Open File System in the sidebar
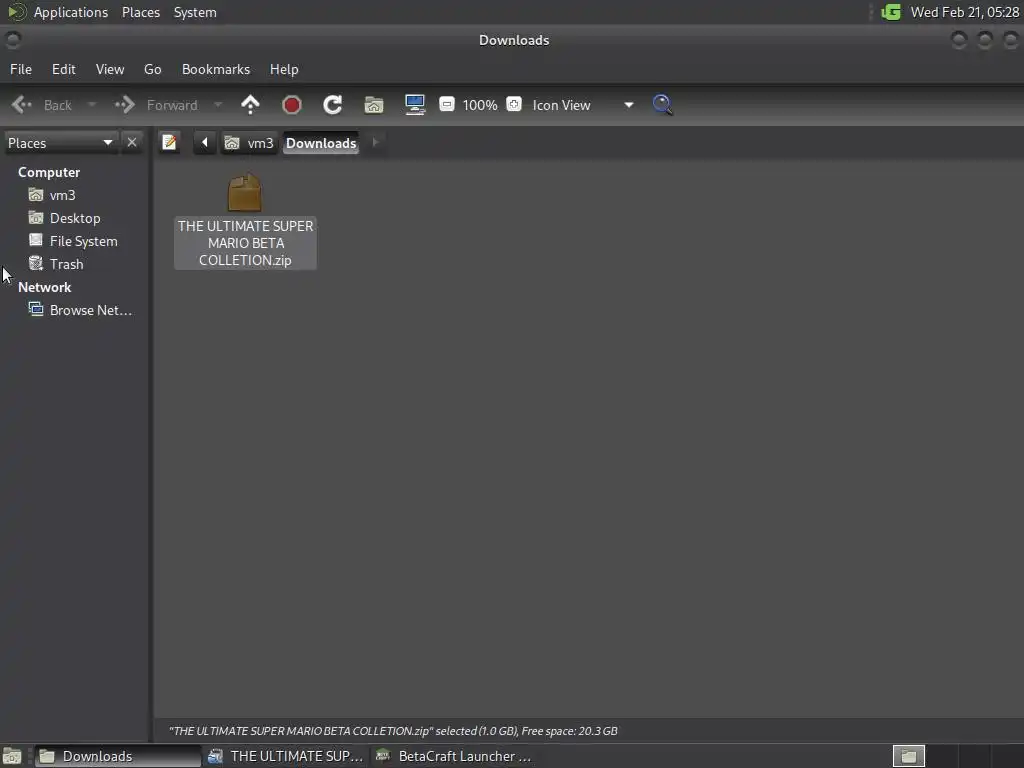Viewport: 1024px width, 768px height. [83, 241]
